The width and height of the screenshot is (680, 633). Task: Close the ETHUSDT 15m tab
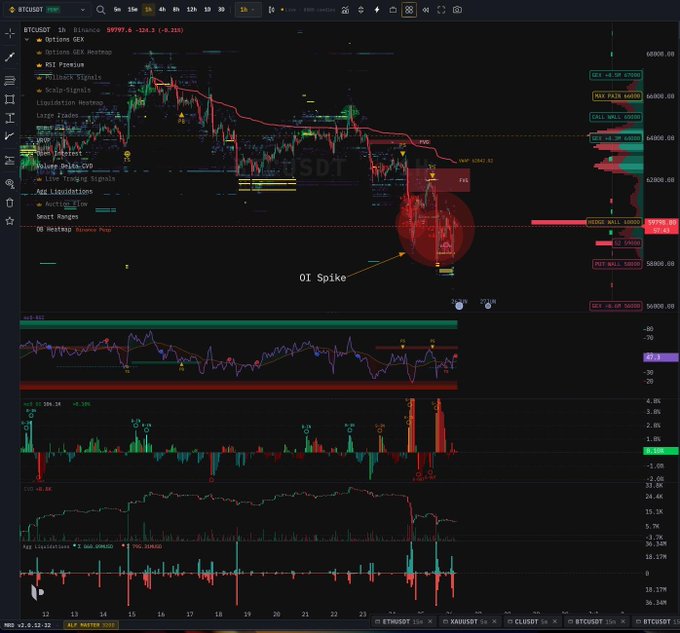coord(430,621)
